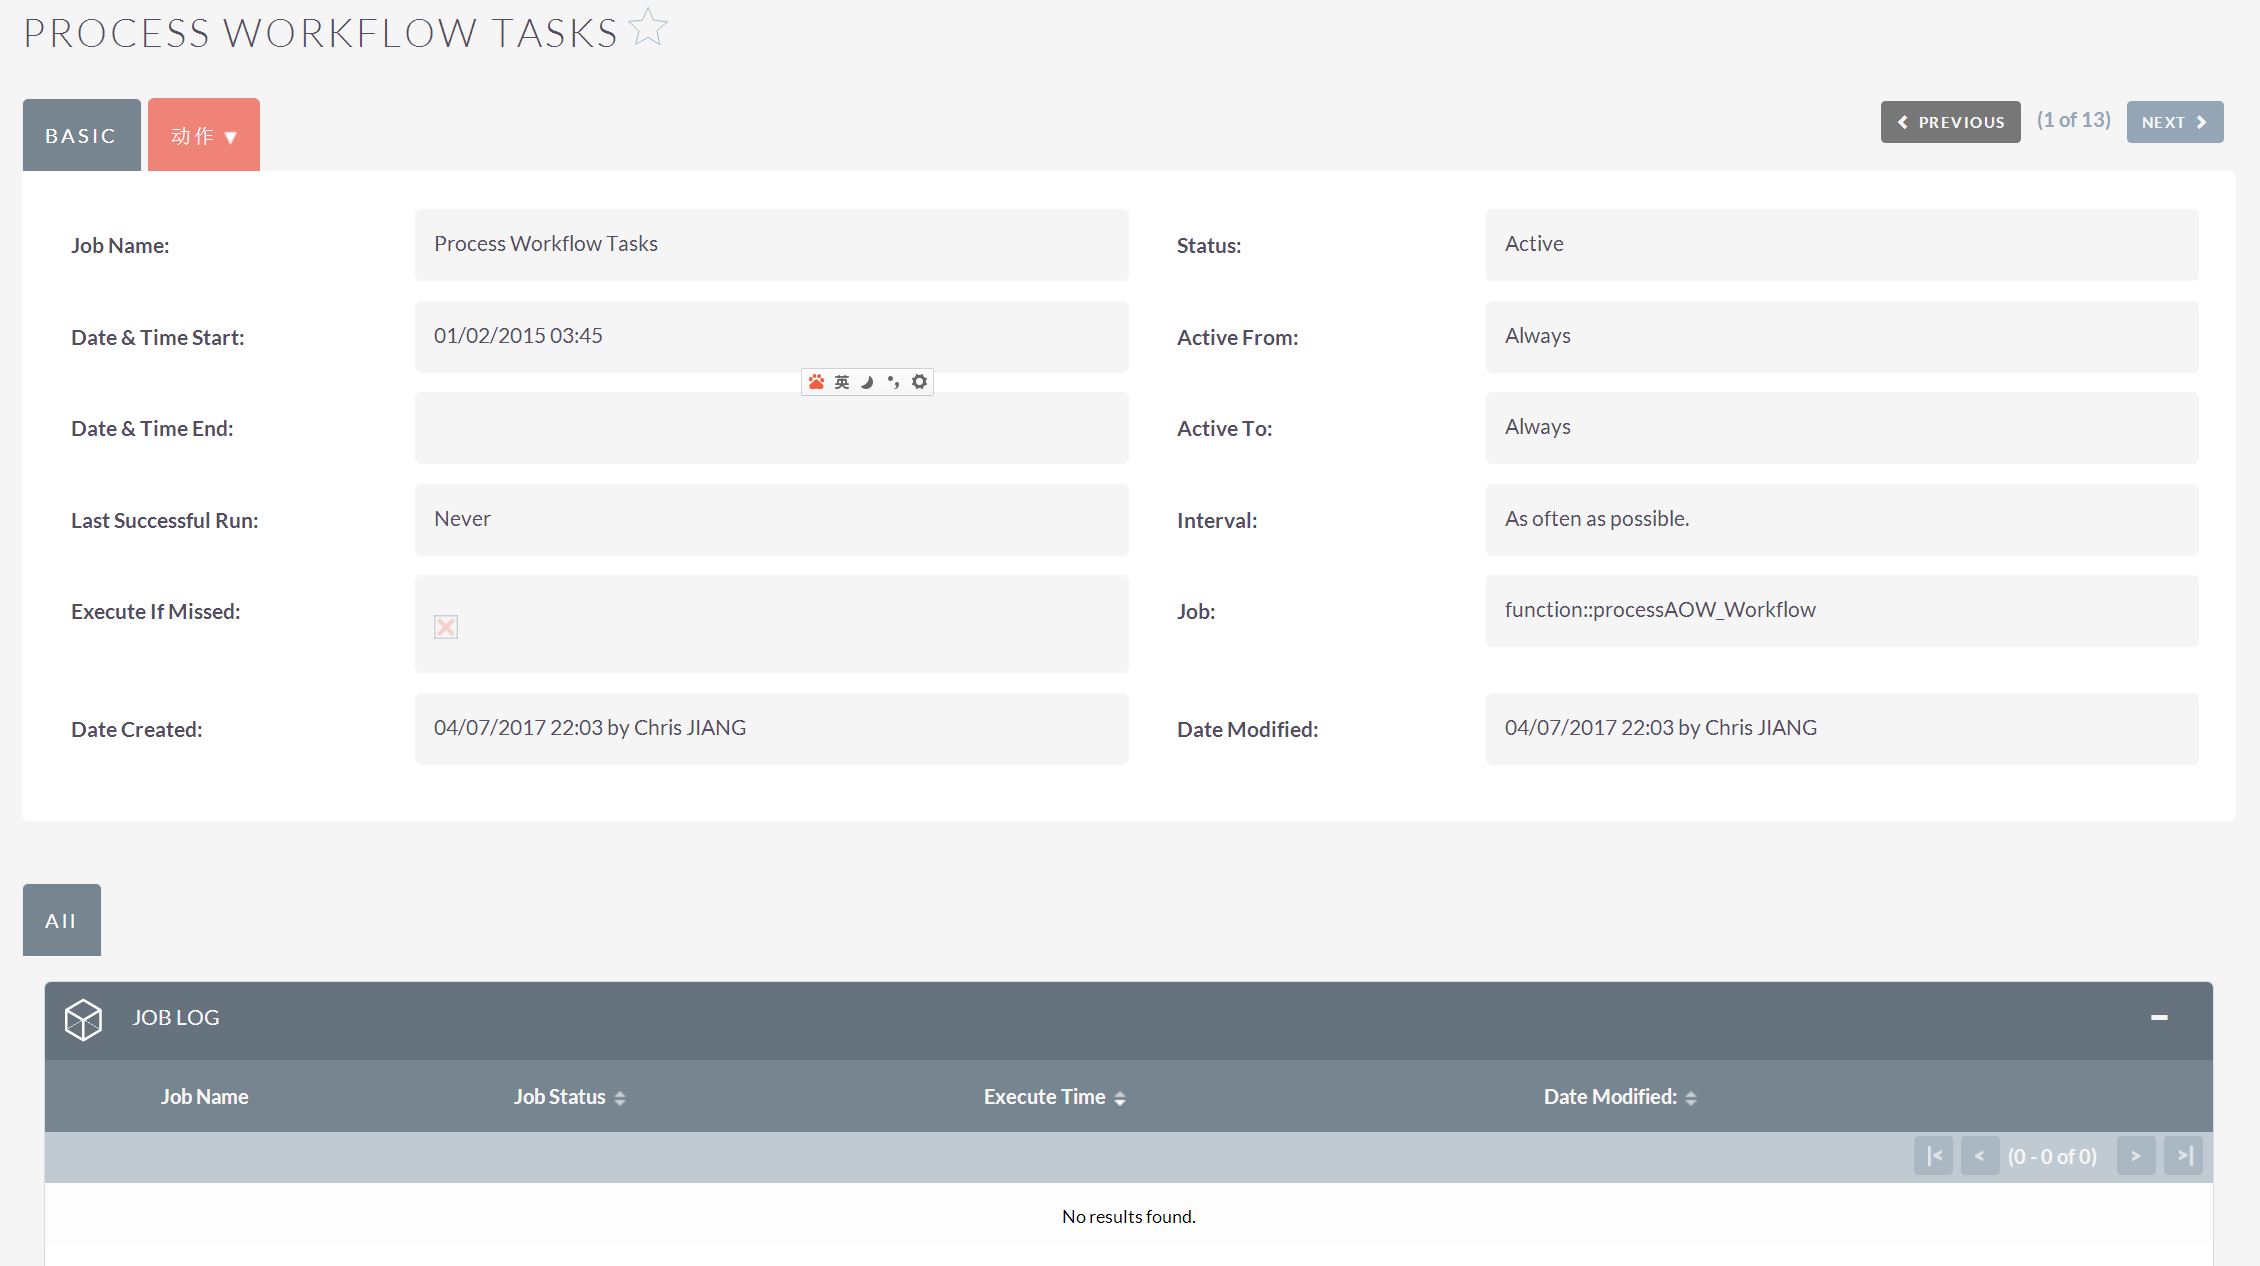Open IME settings gear icon

tap(919, 381)
